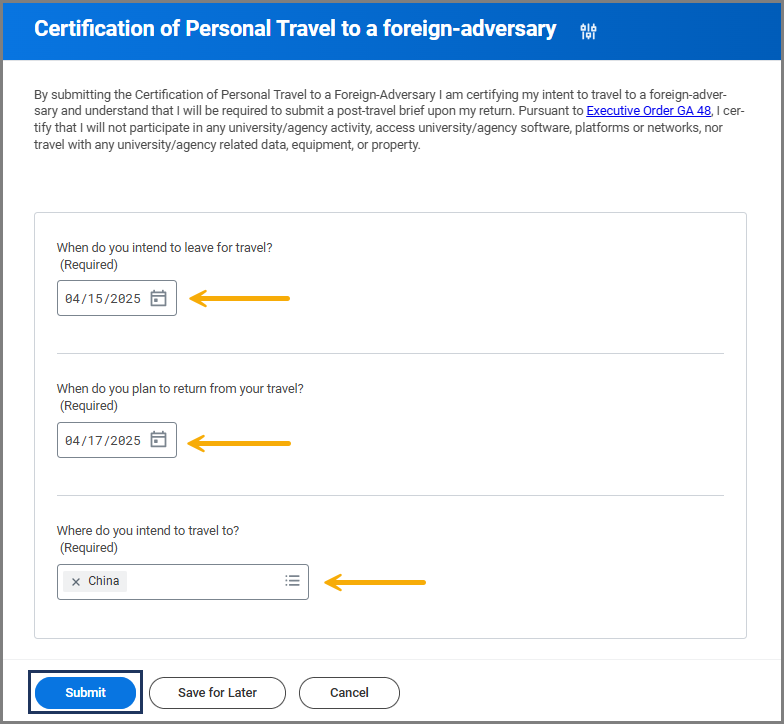Viewport: 784px width, 724px height.
Task: Remove the China selection with its X
Action: click(76, 582)
